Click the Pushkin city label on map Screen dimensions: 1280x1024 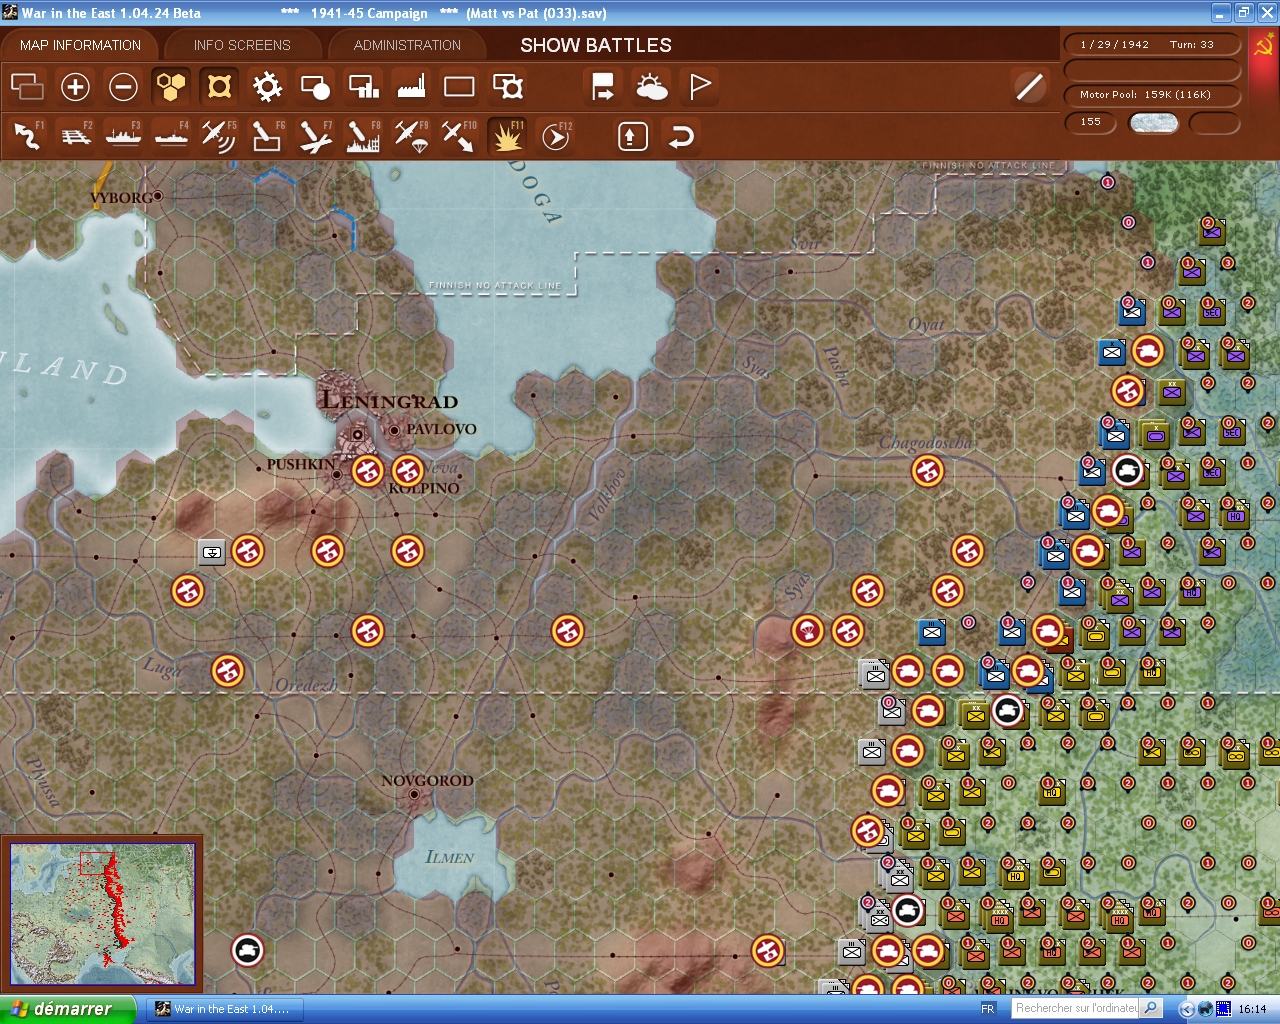(301, 465)
